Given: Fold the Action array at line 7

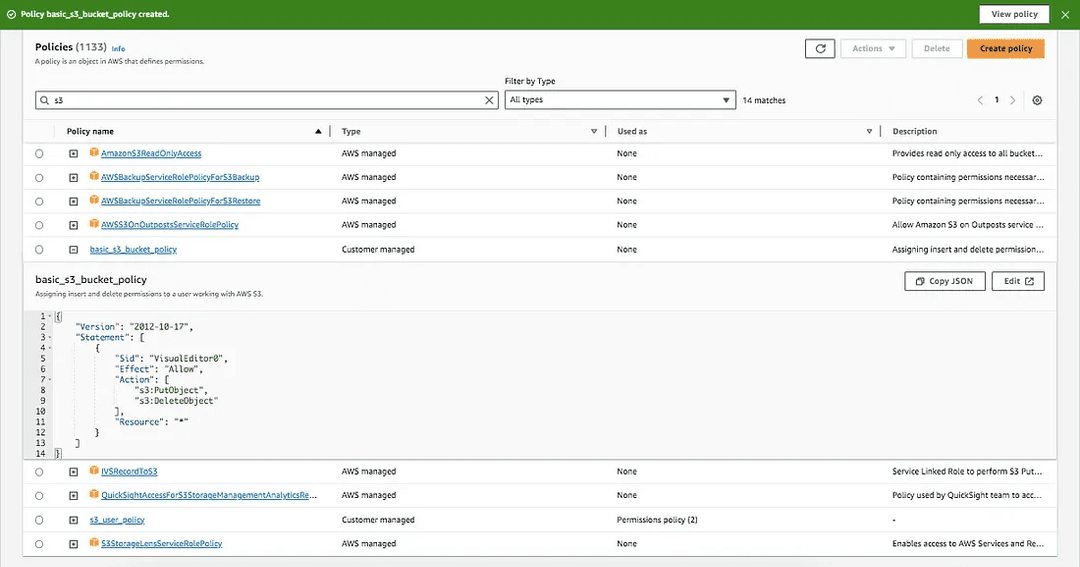Looking at the screenshot, I should 50,380.
